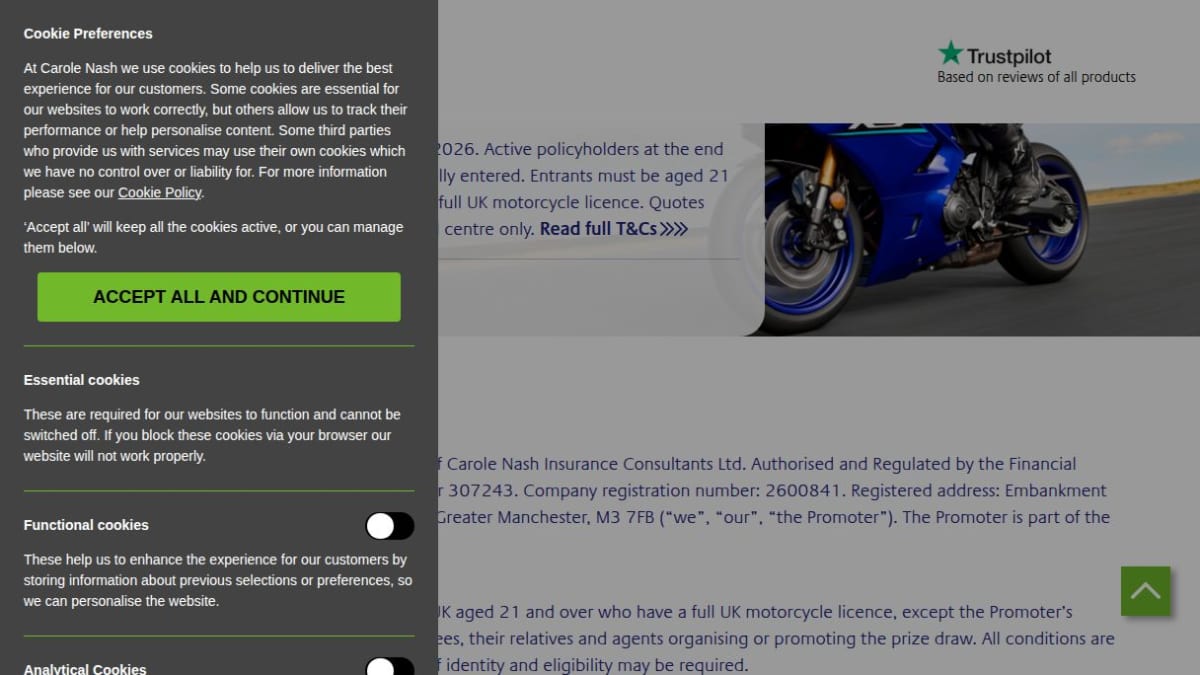Screen dimensions: 1200x675
Task: Enable the Functional cookies switch
Action: point(389,526)
